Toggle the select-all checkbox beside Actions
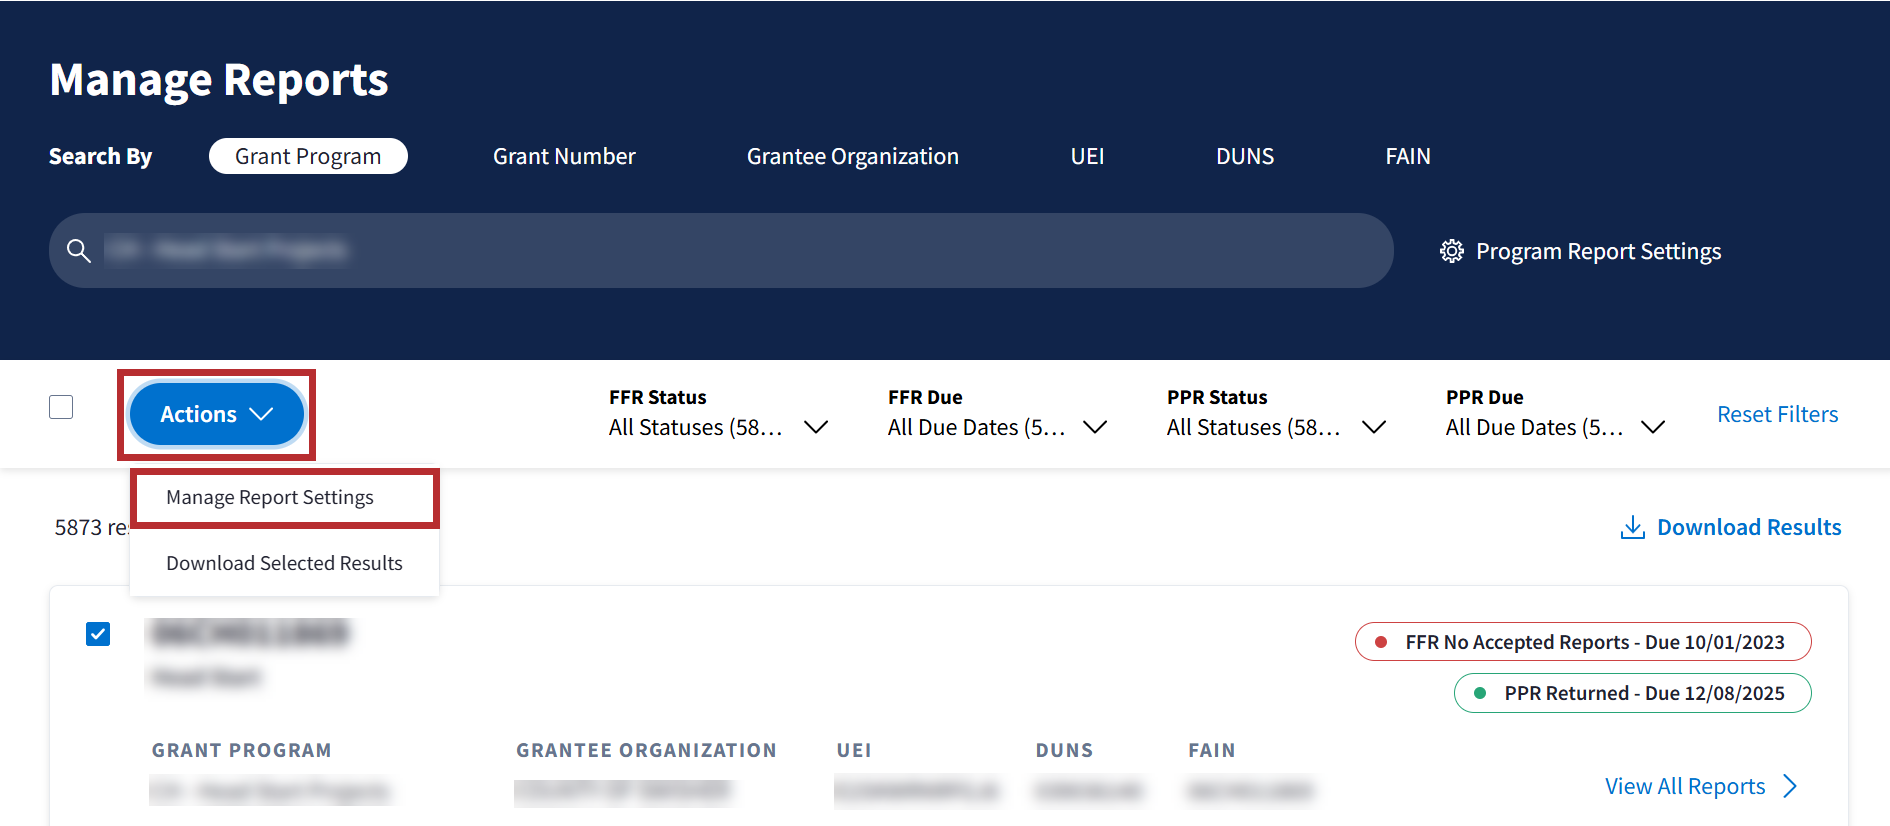The image size is (1890, 826). pos(61,407)
